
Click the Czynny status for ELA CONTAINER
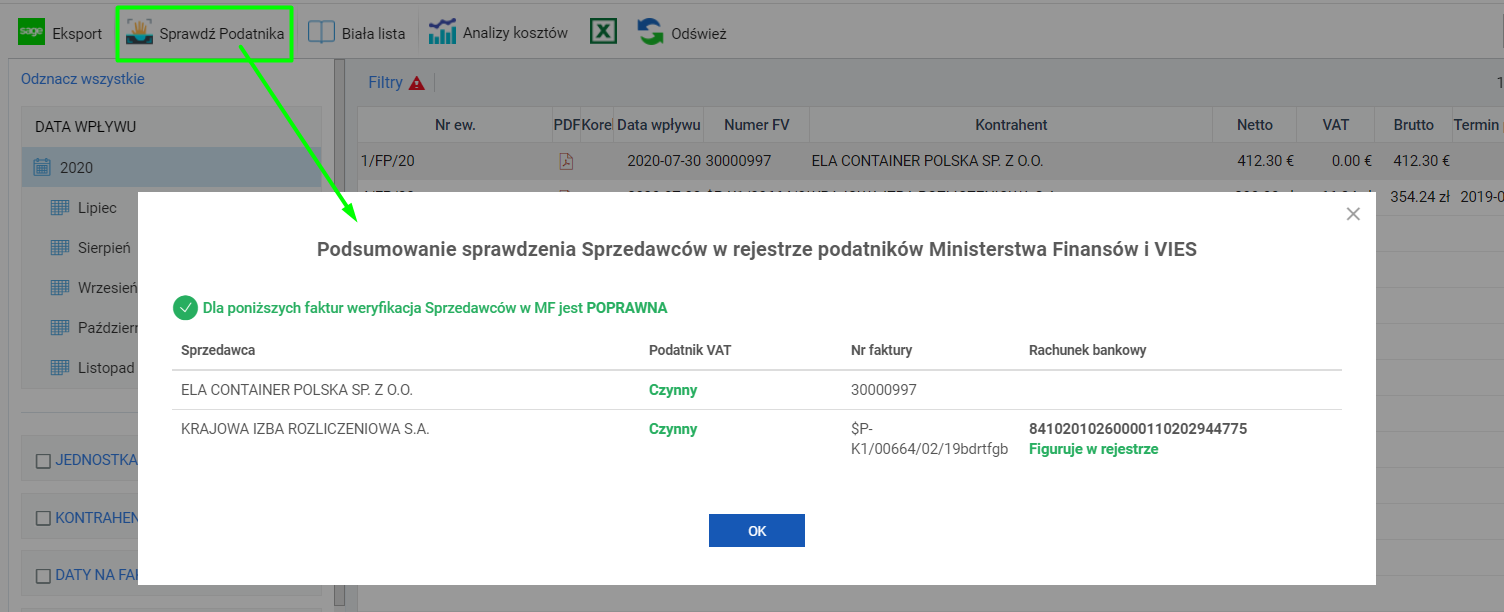pyautogui.click(x=673, y=390)
